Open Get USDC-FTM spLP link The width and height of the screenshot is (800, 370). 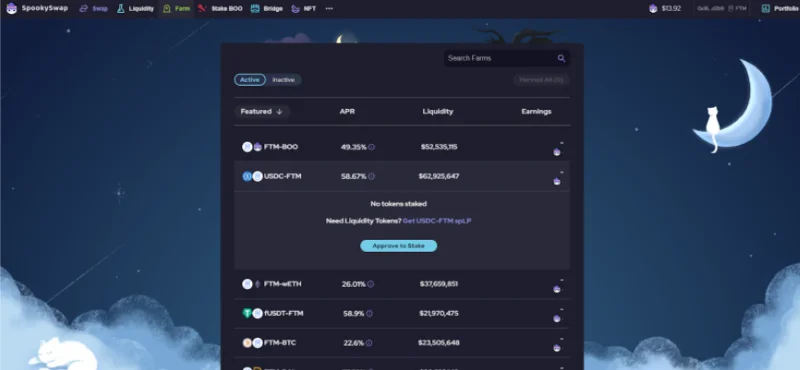point(437,221)
